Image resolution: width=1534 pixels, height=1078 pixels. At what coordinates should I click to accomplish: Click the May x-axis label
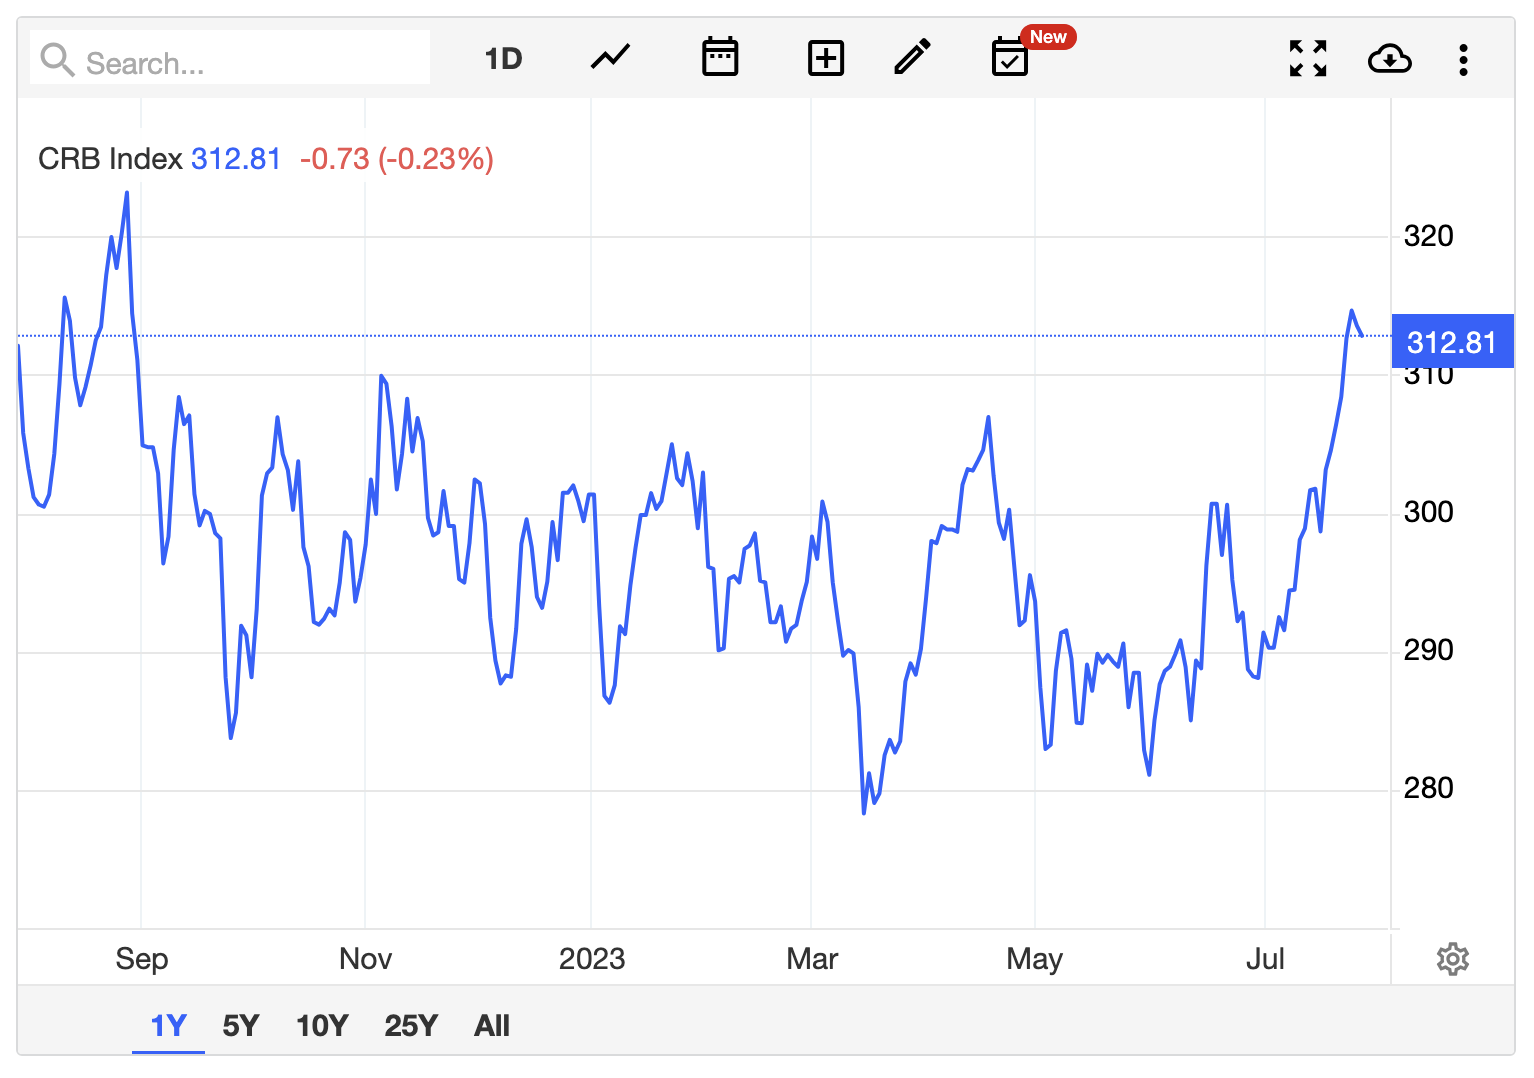click(x=1034, y=959)
